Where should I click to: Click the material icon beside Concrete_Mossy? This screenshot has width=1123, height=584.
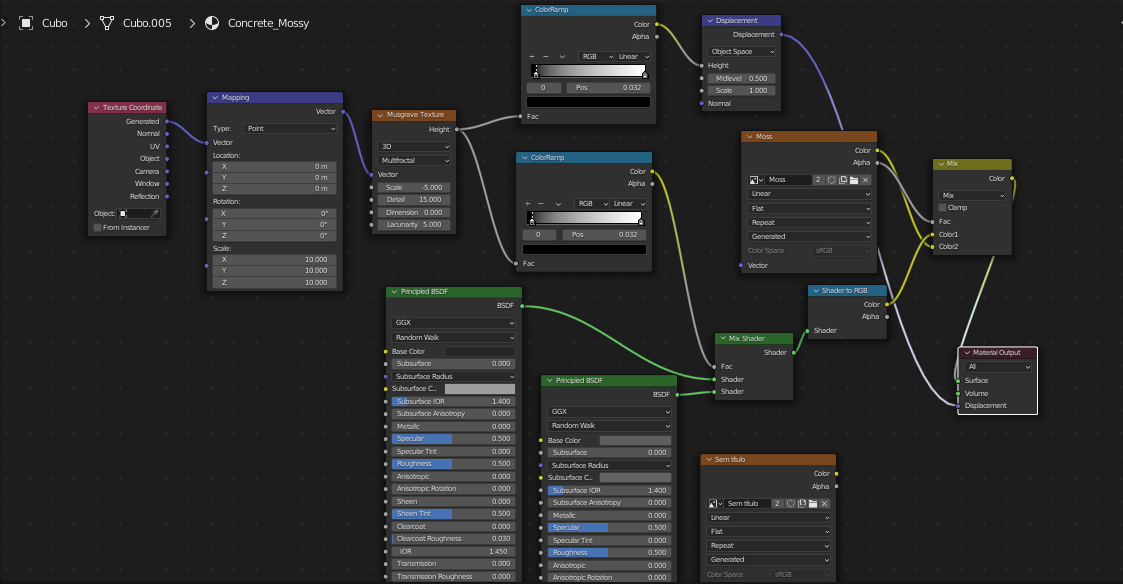pyautogui.click(x=212, y=23)
